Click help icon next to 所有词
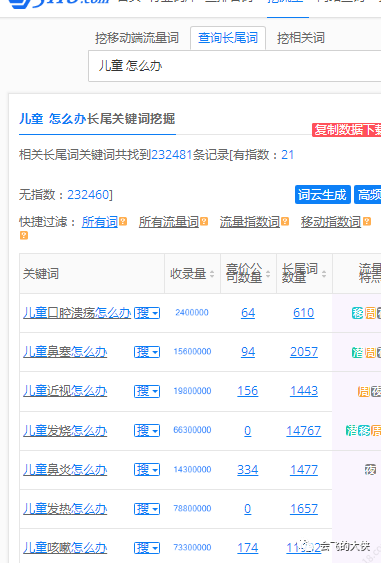381x563 pixels. pyautogui.click(x=123, y=222)
